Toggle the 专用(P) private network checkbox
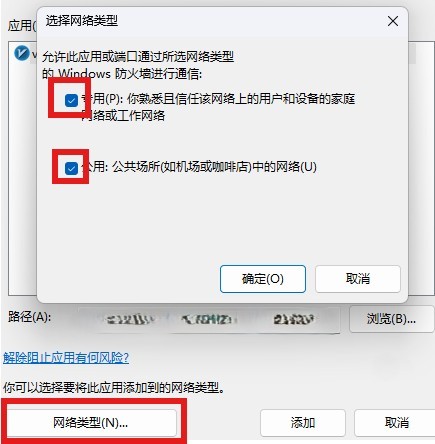This screenshot has width=435, height=444. point(71,100)
